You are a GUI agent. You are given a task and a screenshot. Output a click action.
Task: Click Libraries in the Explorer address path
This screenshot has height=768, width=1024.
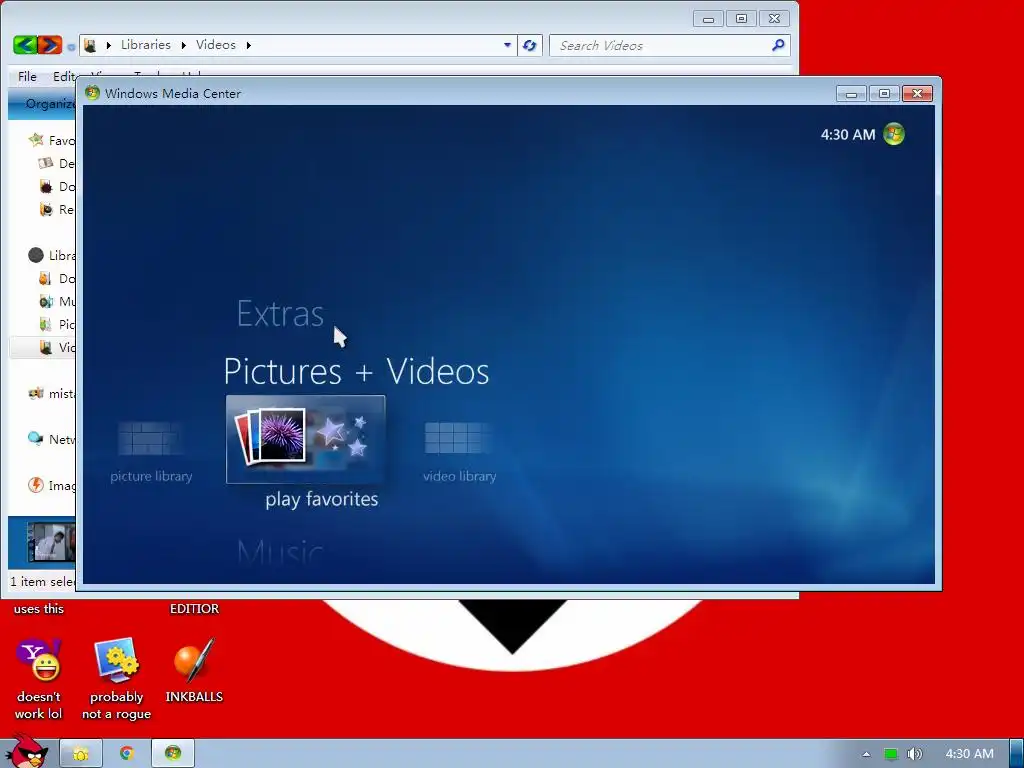click(x=146, y=44)
